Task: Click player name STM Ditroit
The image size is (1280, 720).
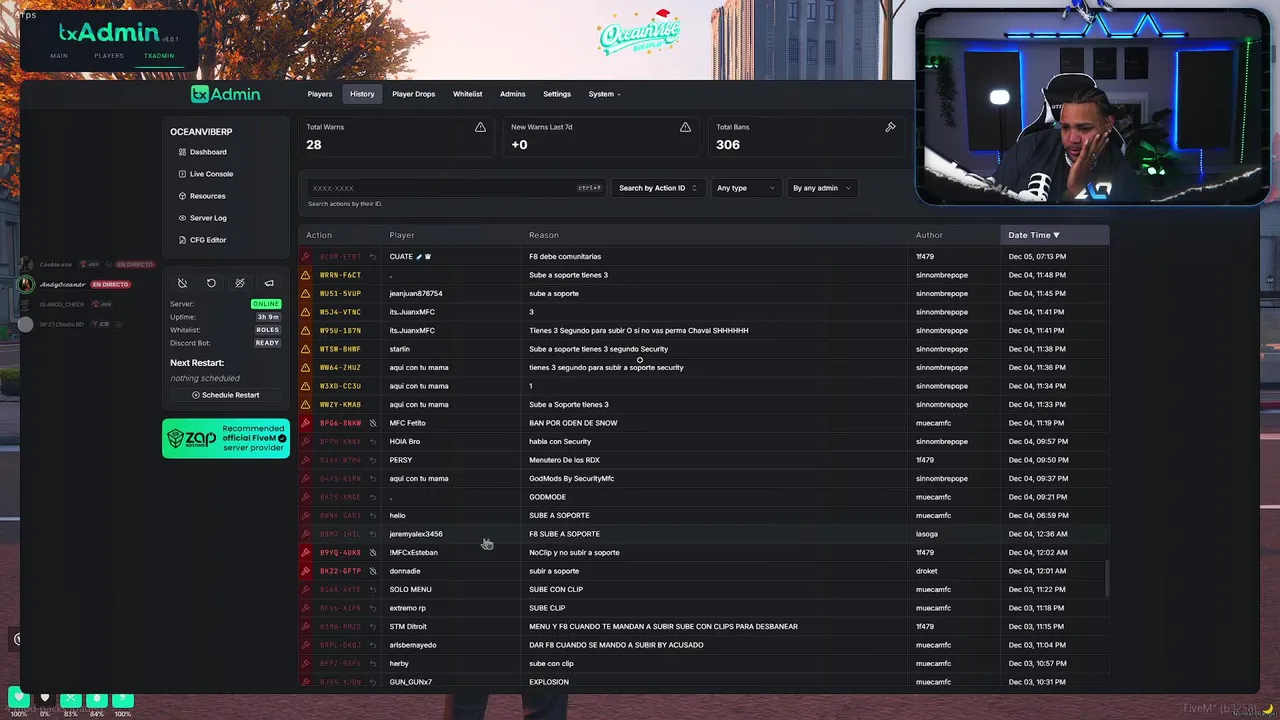Action: (x=408, y=626)
